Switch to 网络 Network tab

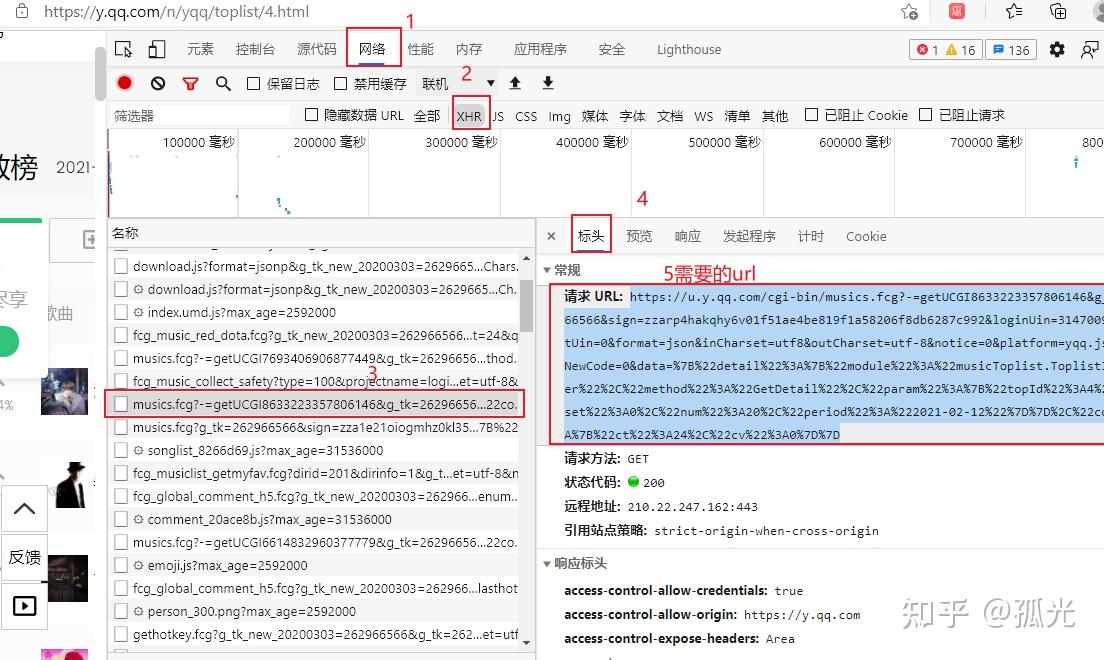[x=372, y=49]
